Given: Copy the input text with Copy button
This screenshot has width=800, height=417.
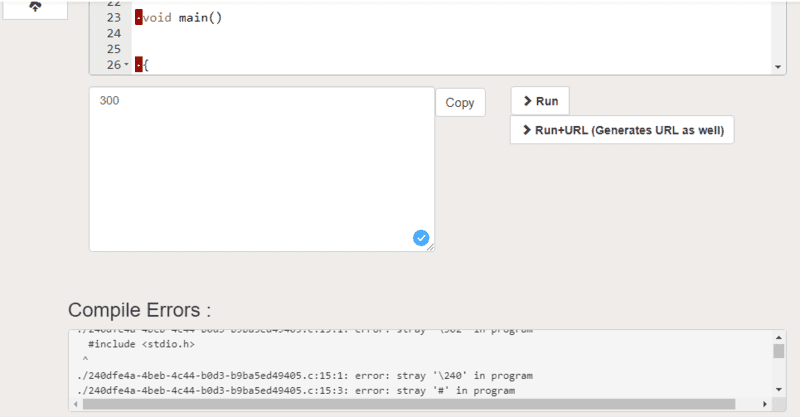Looking at the screenshot, I should (460, 103).
